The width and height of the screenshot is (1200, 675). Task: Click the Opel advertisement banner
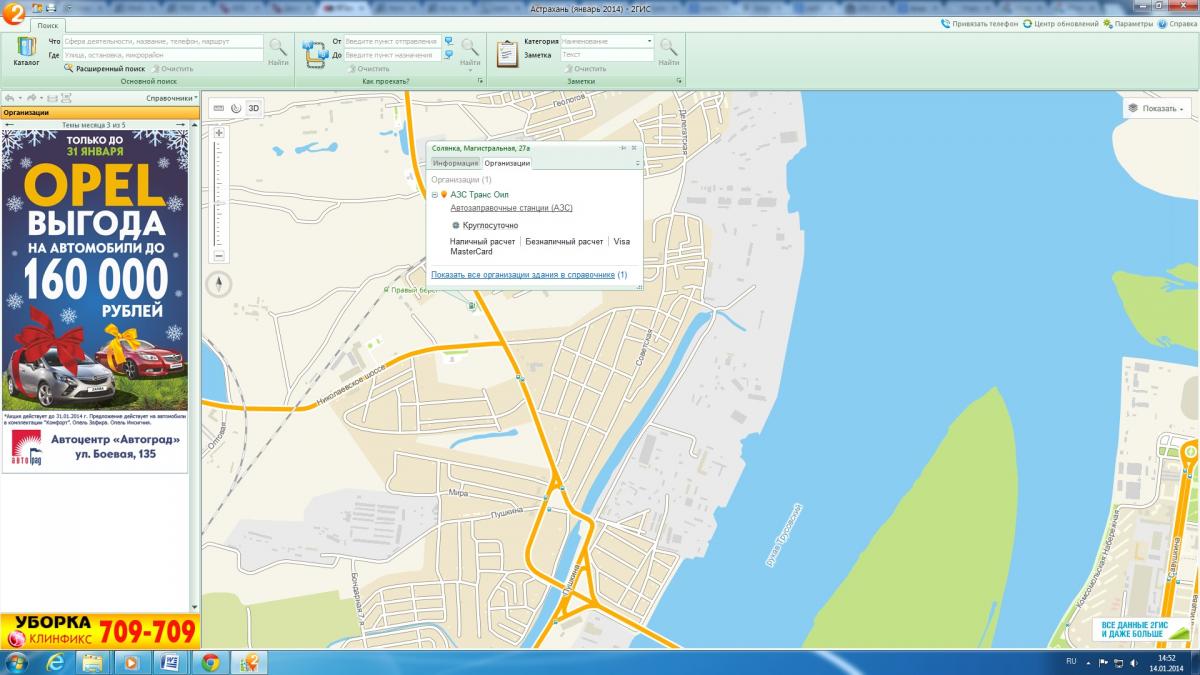click(x=94, y=301)
